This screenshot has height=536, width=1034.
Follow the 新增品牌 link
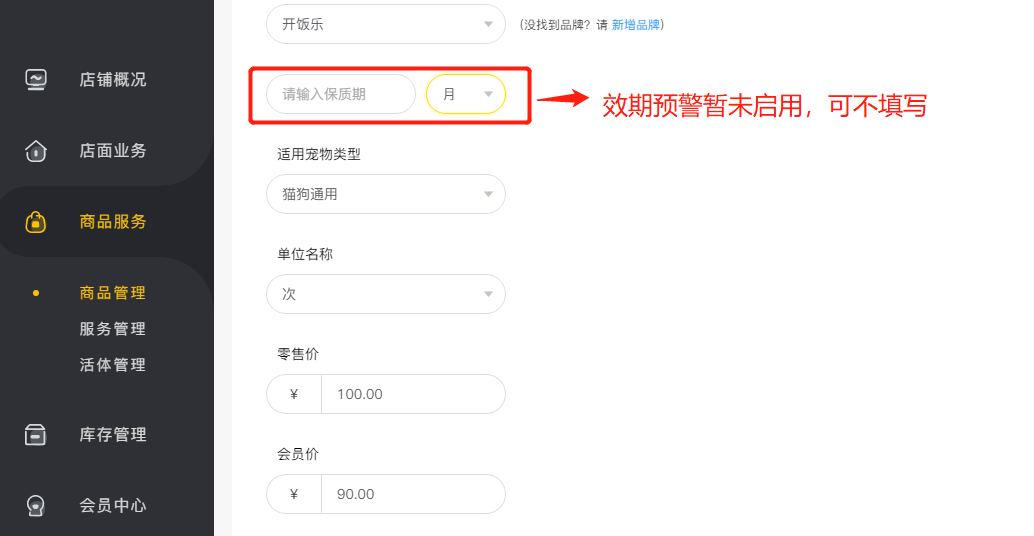(x=636, y=25)
